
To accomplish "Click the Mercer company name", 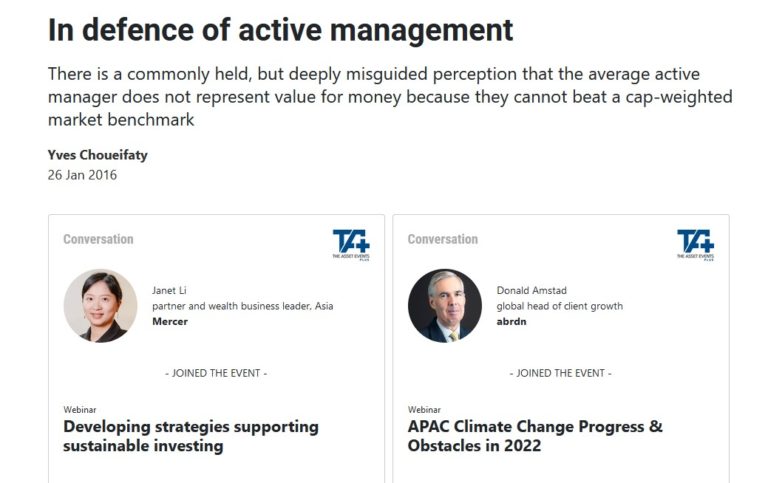I will point(170,322).
